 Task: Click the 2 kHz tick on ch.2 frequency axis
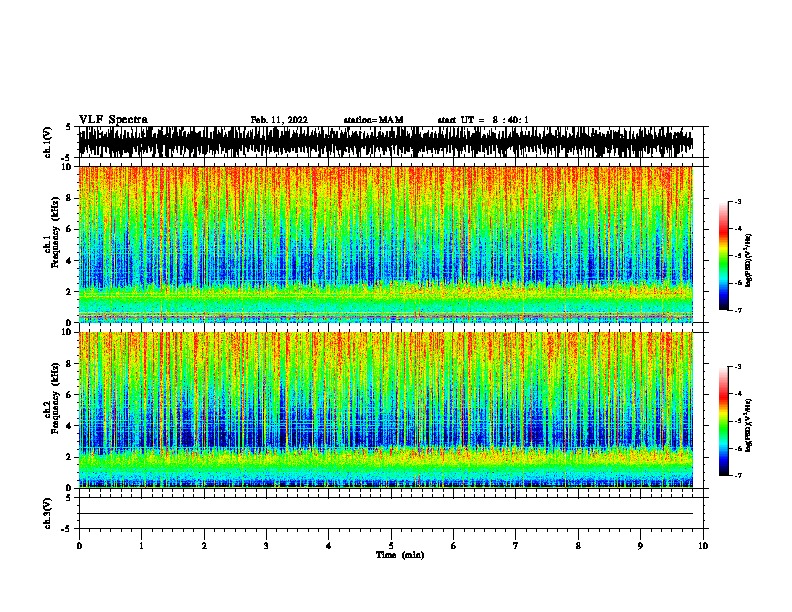pyautogui.click(x=69, y=457)
